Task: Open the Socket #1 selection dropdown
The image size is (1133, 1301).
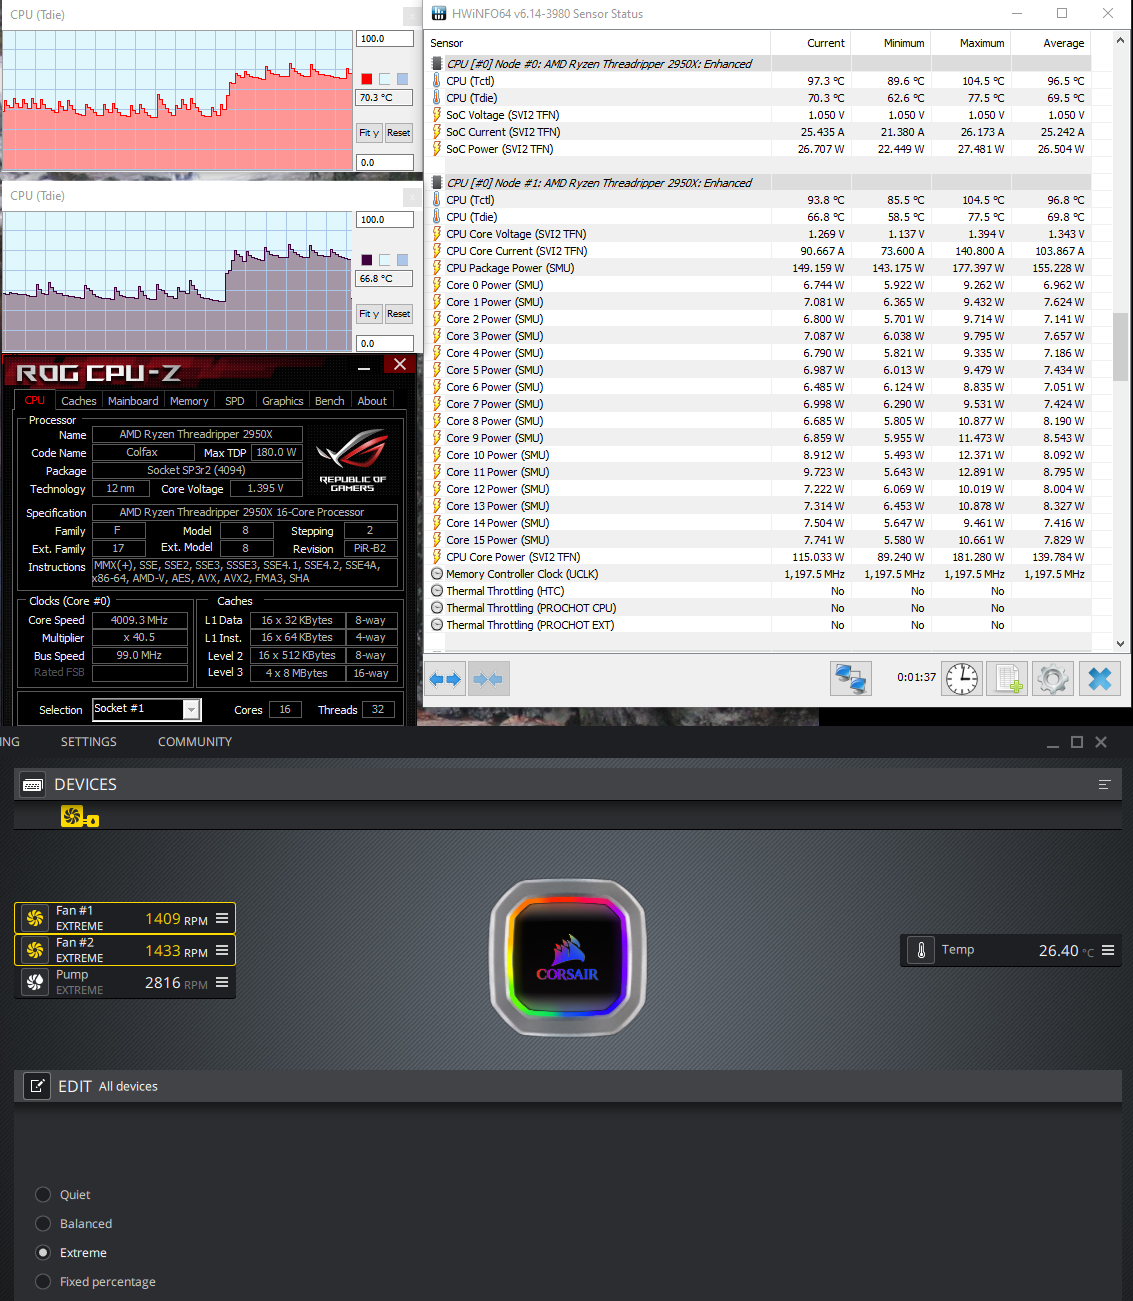Action: [191, 709]
